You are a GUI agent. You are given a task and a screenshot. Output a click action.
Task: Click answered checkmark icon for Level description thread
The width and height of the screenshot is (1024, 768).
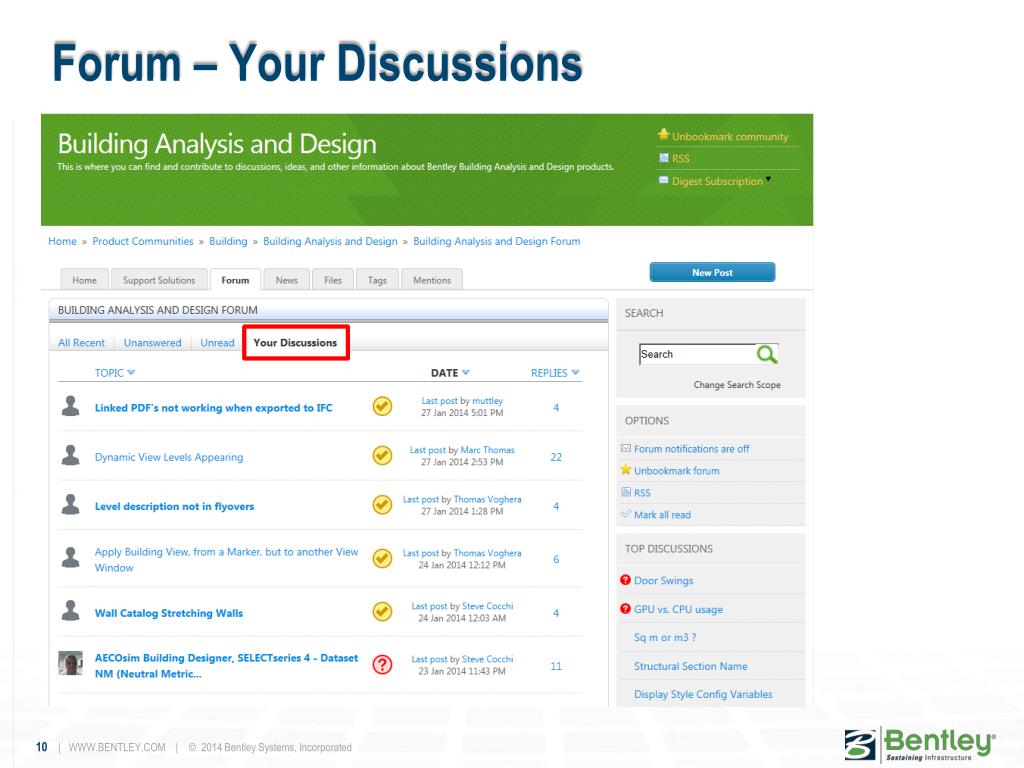coord(382,505)
